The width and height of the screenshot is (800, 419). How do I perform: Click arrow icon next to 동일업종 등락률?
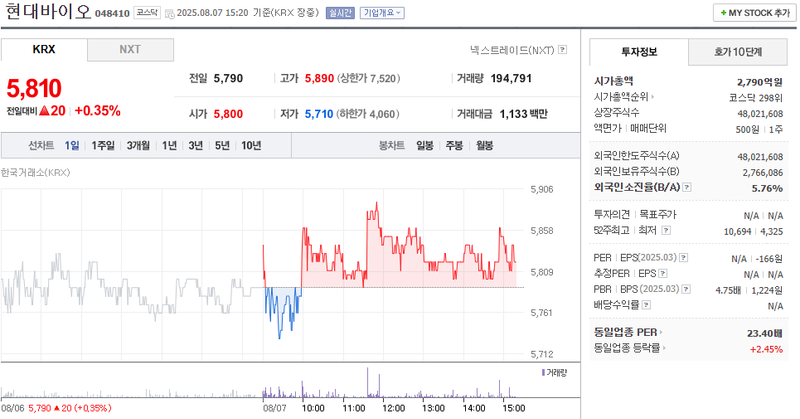click(x=665, y=348)
